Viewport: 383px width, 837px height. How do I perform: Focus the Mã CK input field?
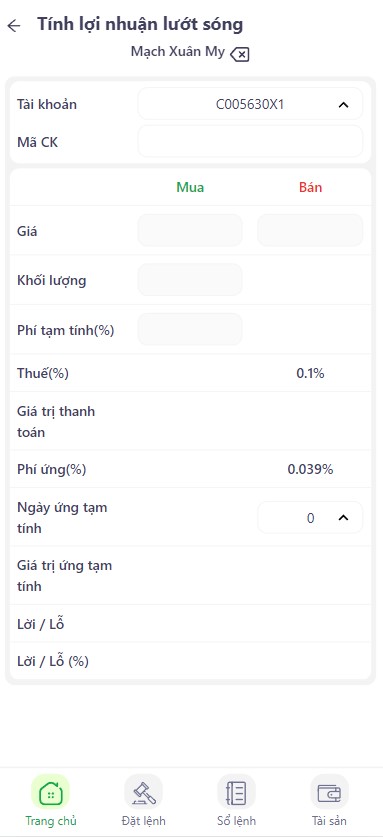pyautogui.click(x=250, y=142)
